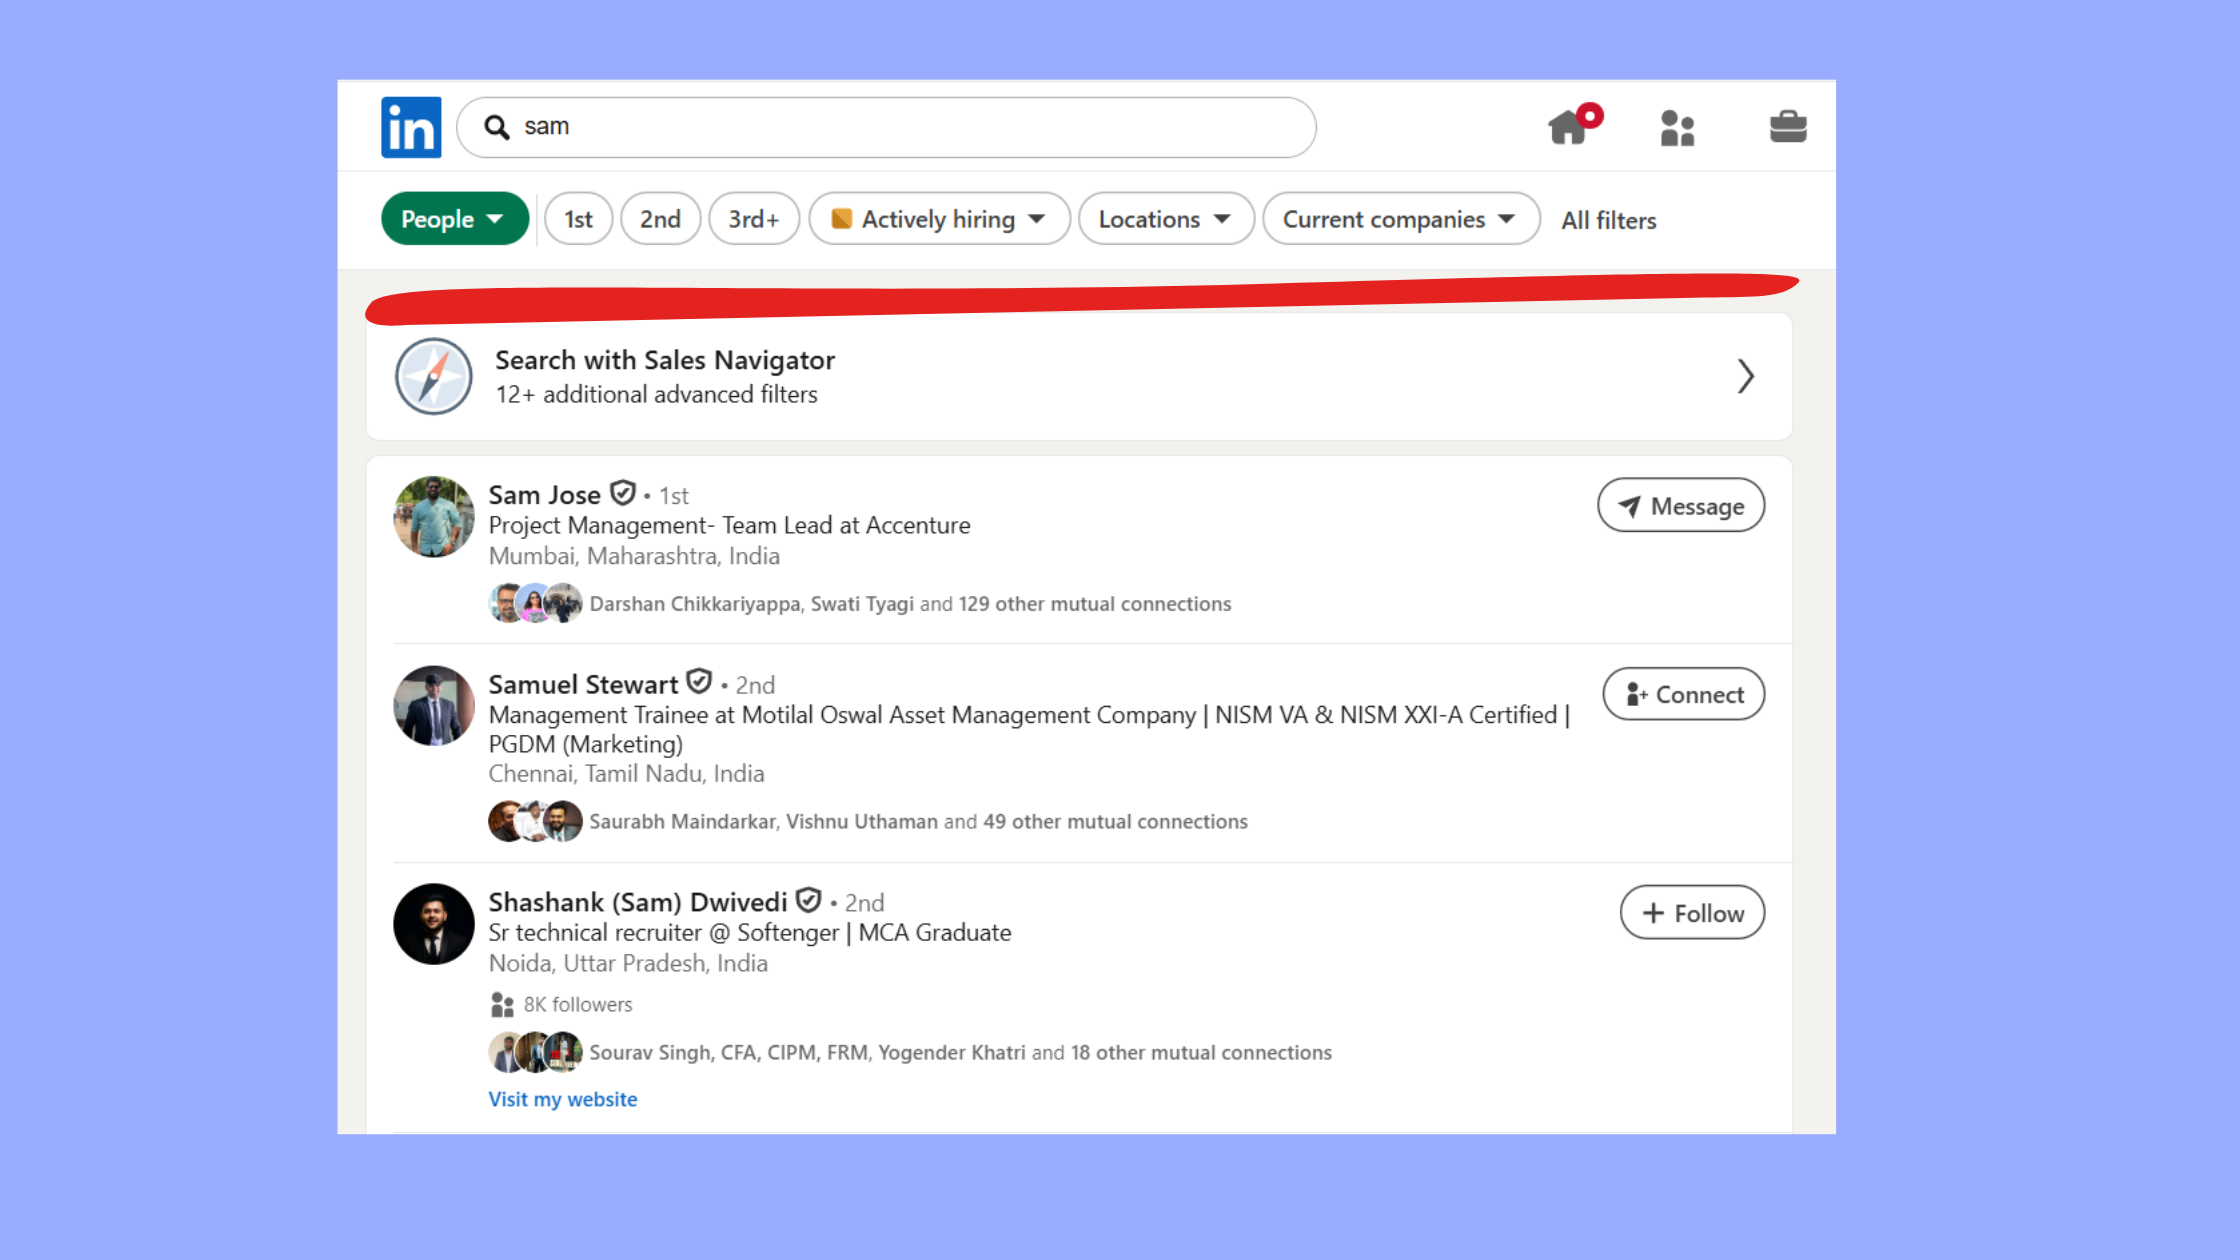Connect with Samuel Stewart
The width and height of the screenshot is (2240, 1260).
pyautogui.click(x=1684, y=694)
